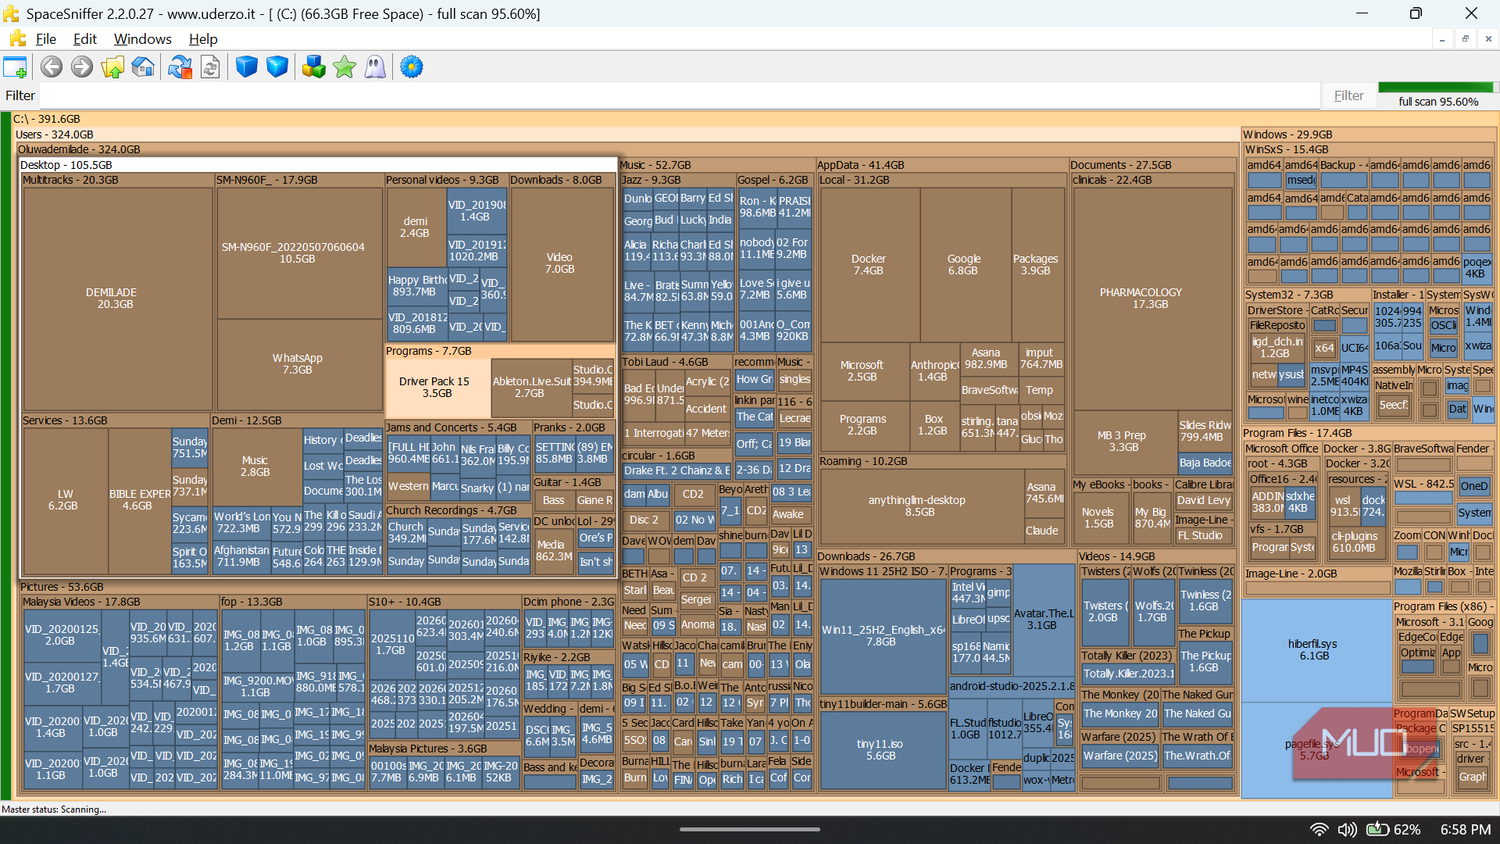This screenshot has width=1500, height=844.
Task: Toggle unknown space with the ghost icon
Action: pyautogui.click(x=375, y=67)
